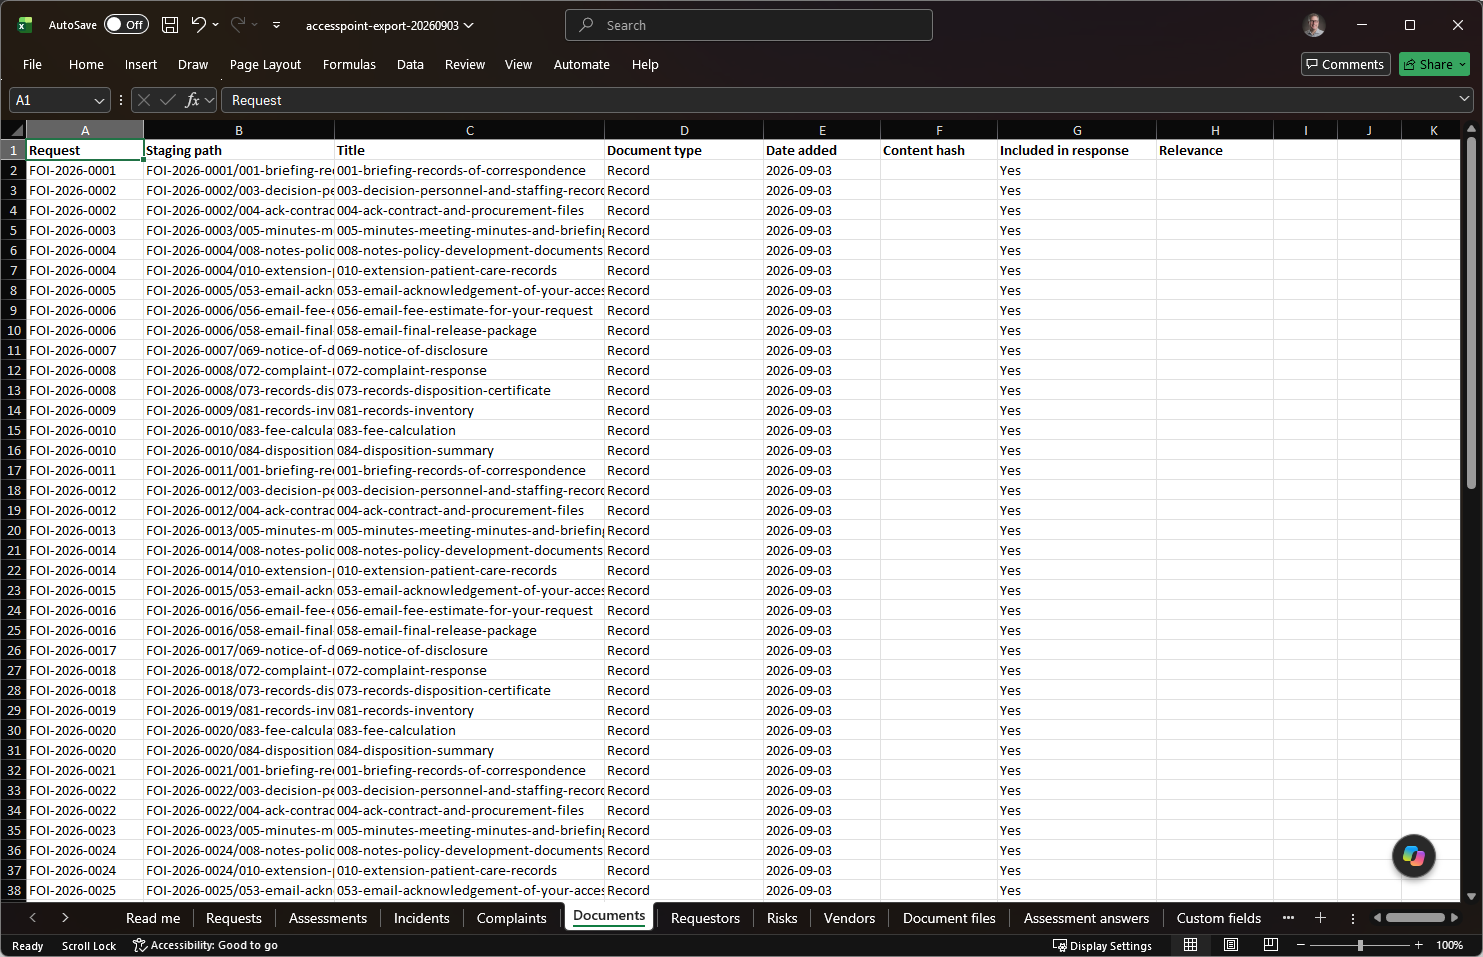Click the Redo arrow icon
Viewport: 1483px width, 957px height.
click(x=238, y=25)
